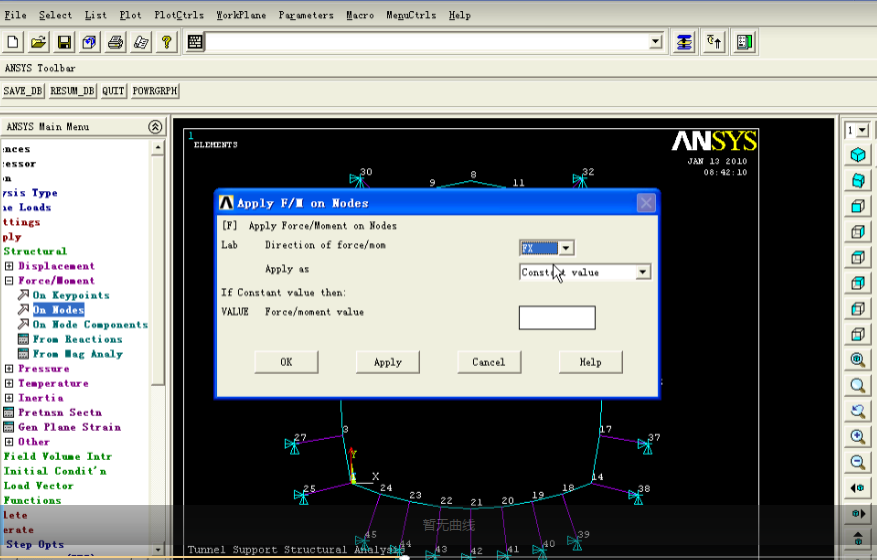The image size is (877, 560).
Task: Click the Help button in dialog
Action: tap(591, 362)
